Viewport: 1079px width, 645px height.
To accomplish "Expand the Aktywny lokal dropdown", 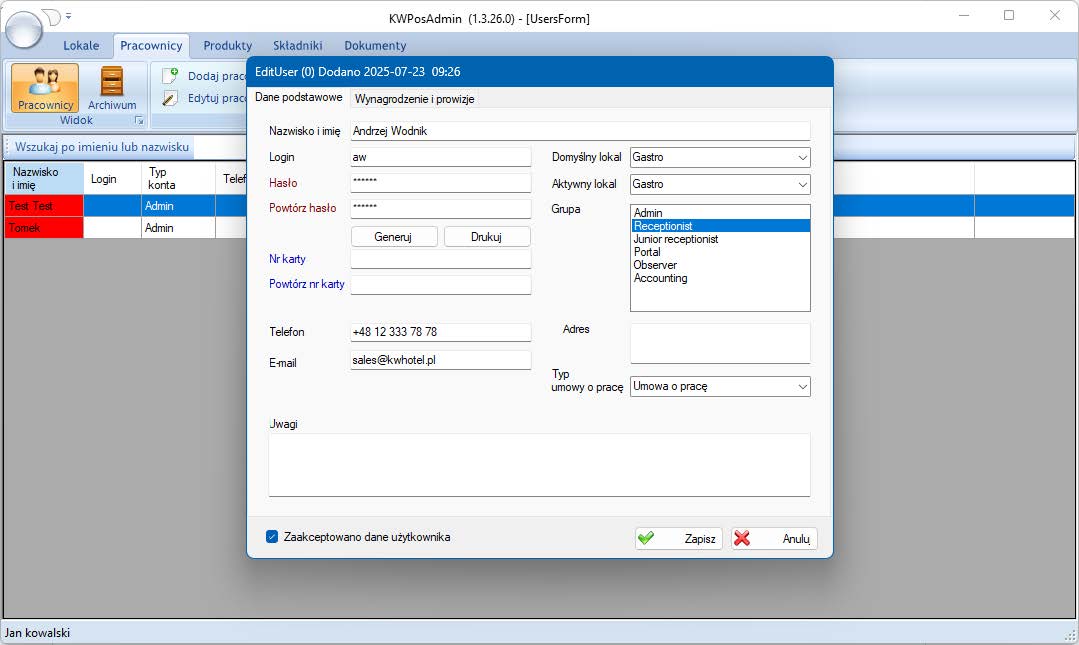I will [802, 185].
